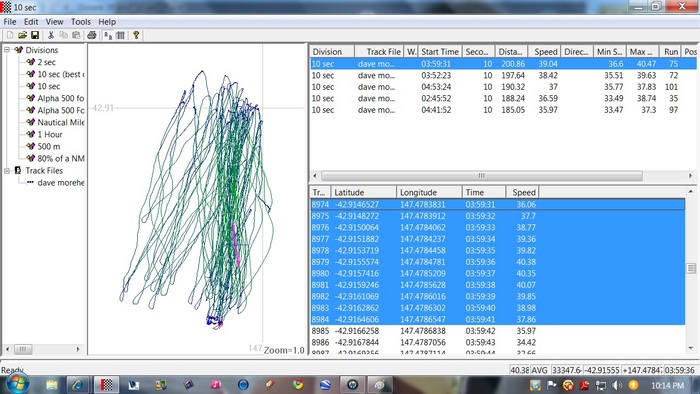Click the Cut scissors toolbar icon
Viewport: 700px width, 394px height.
51,35
